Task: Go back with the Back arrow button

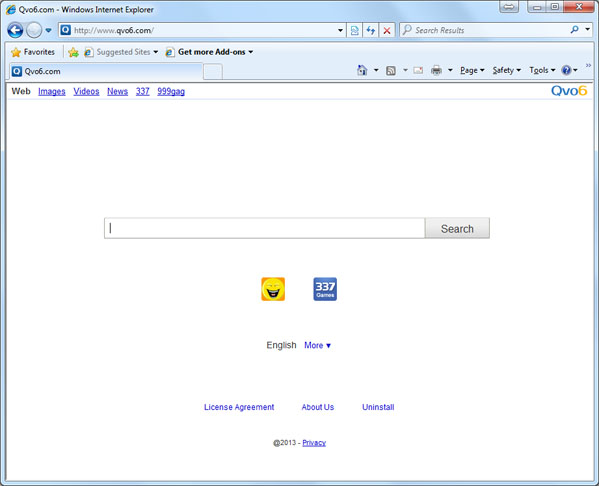Action: 15,31
